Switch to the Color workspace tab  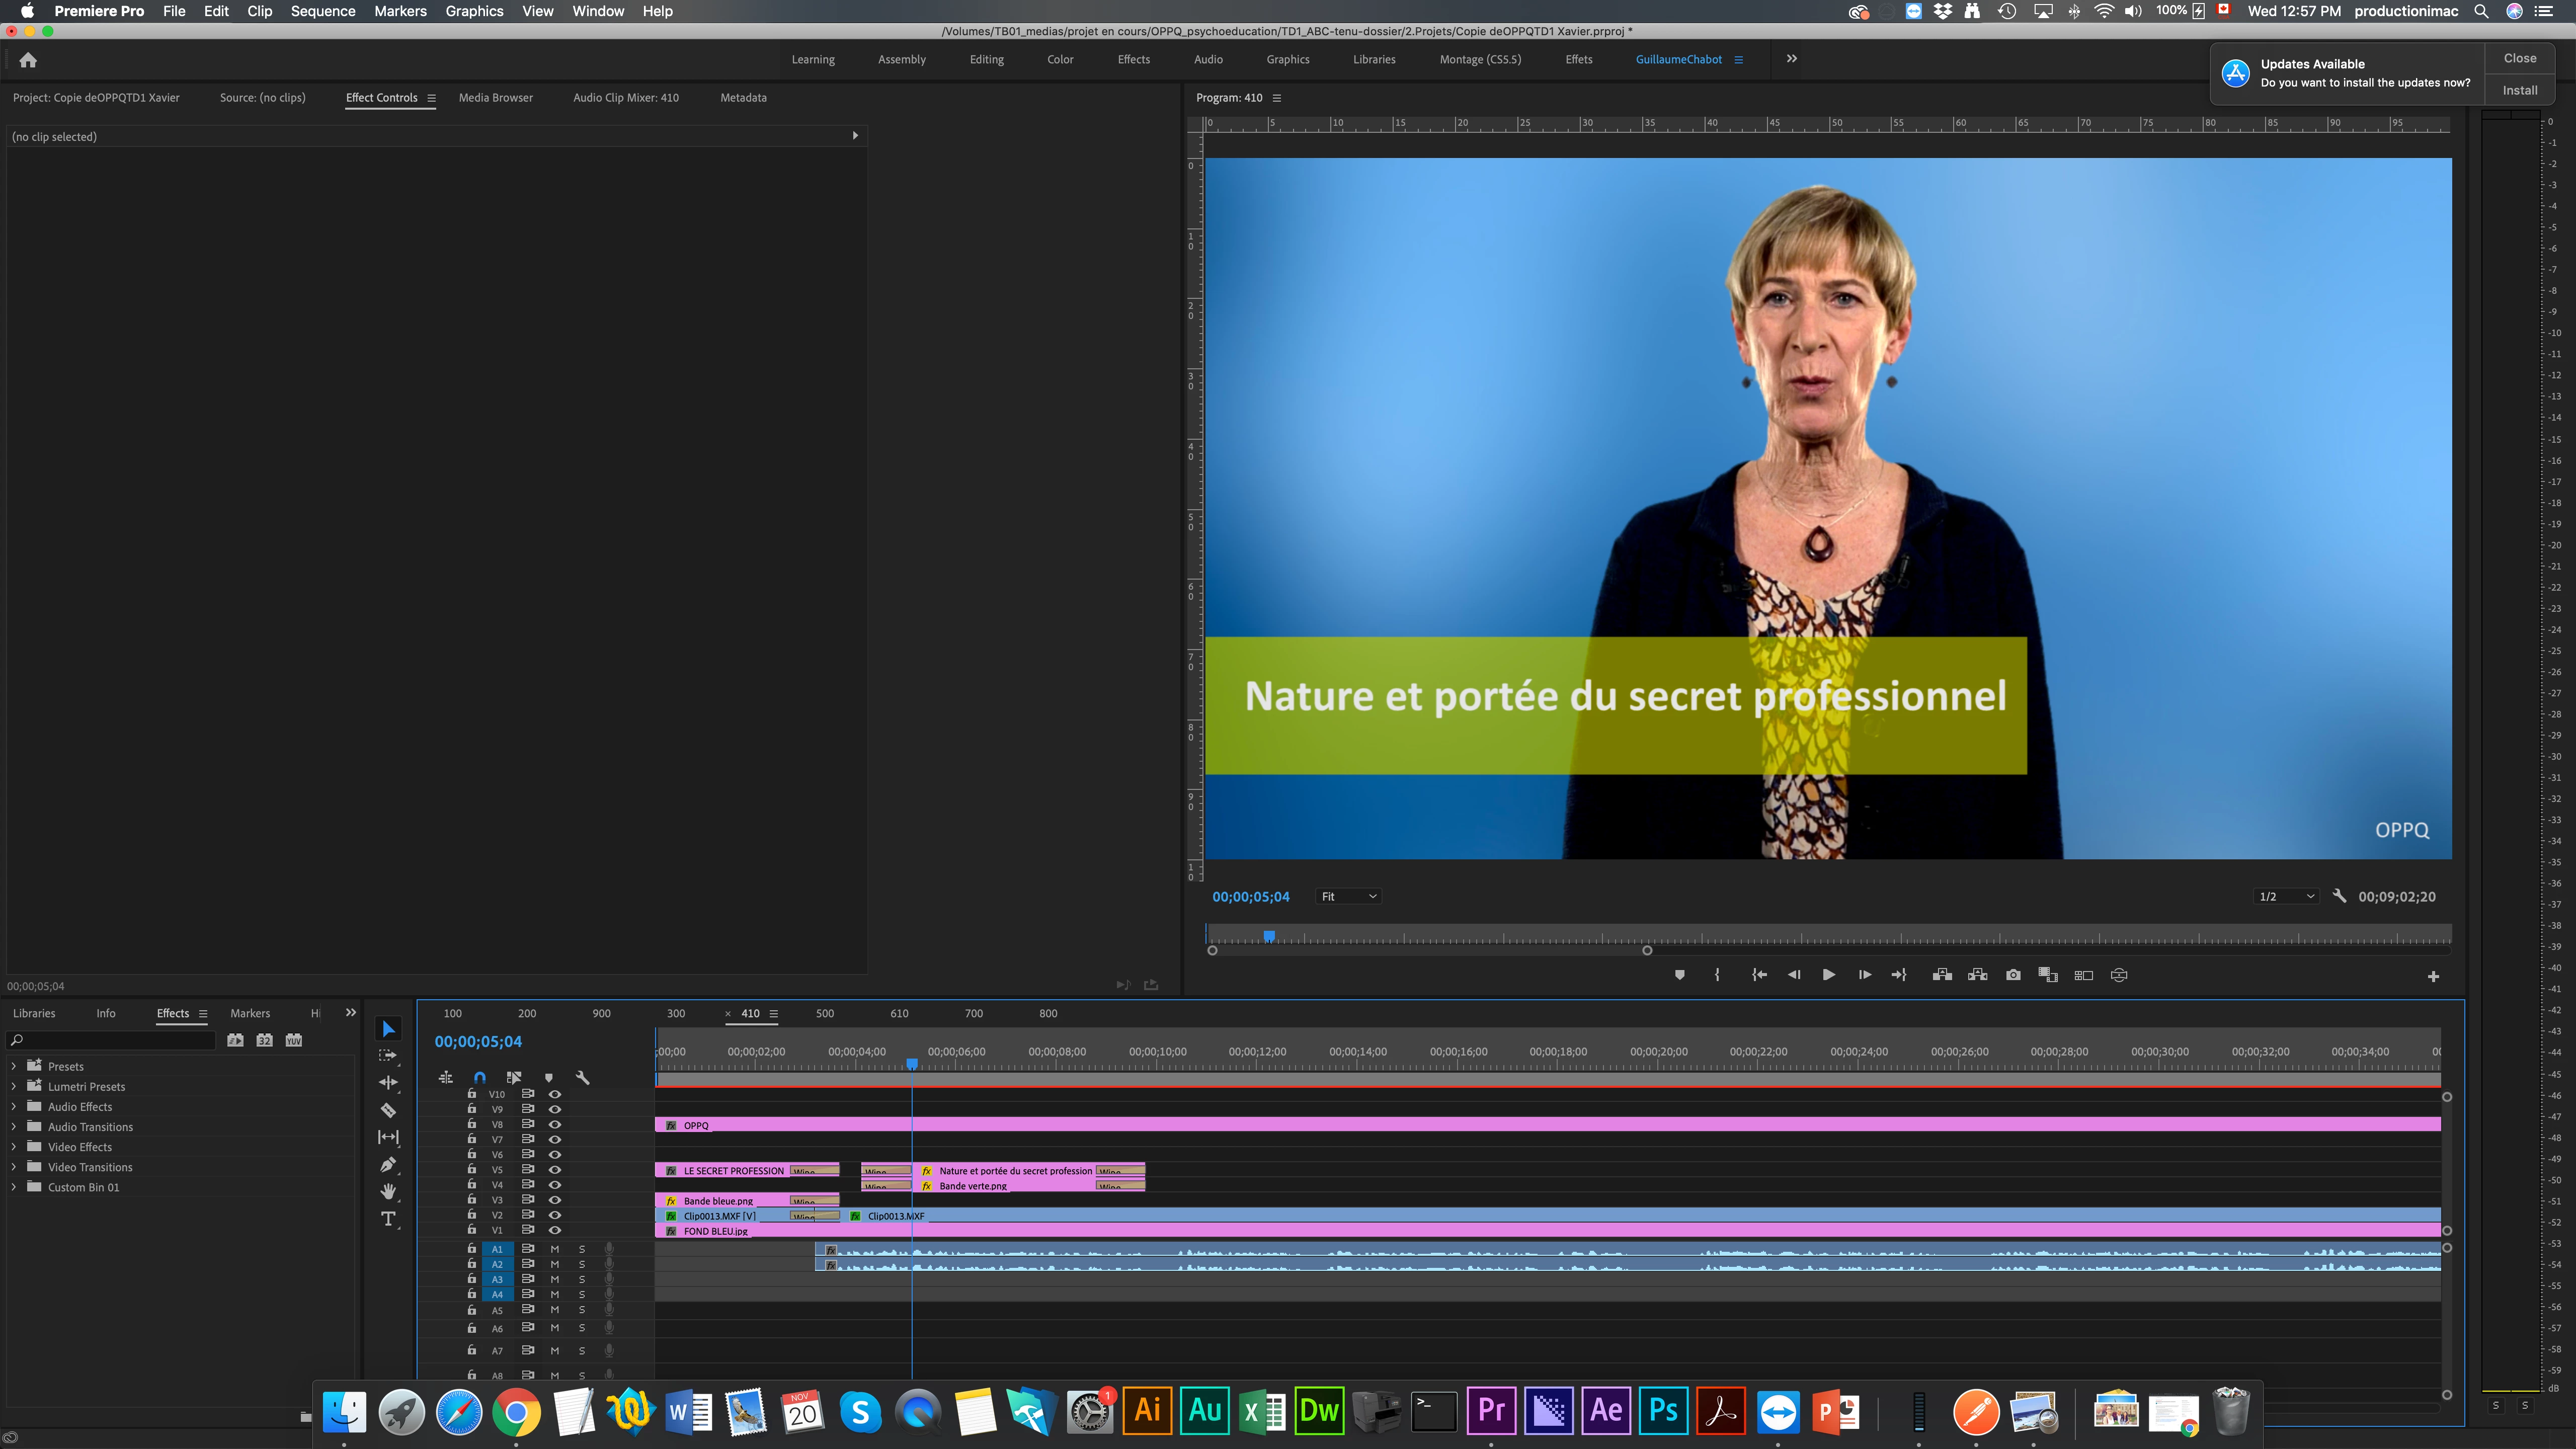(1060, 59)
